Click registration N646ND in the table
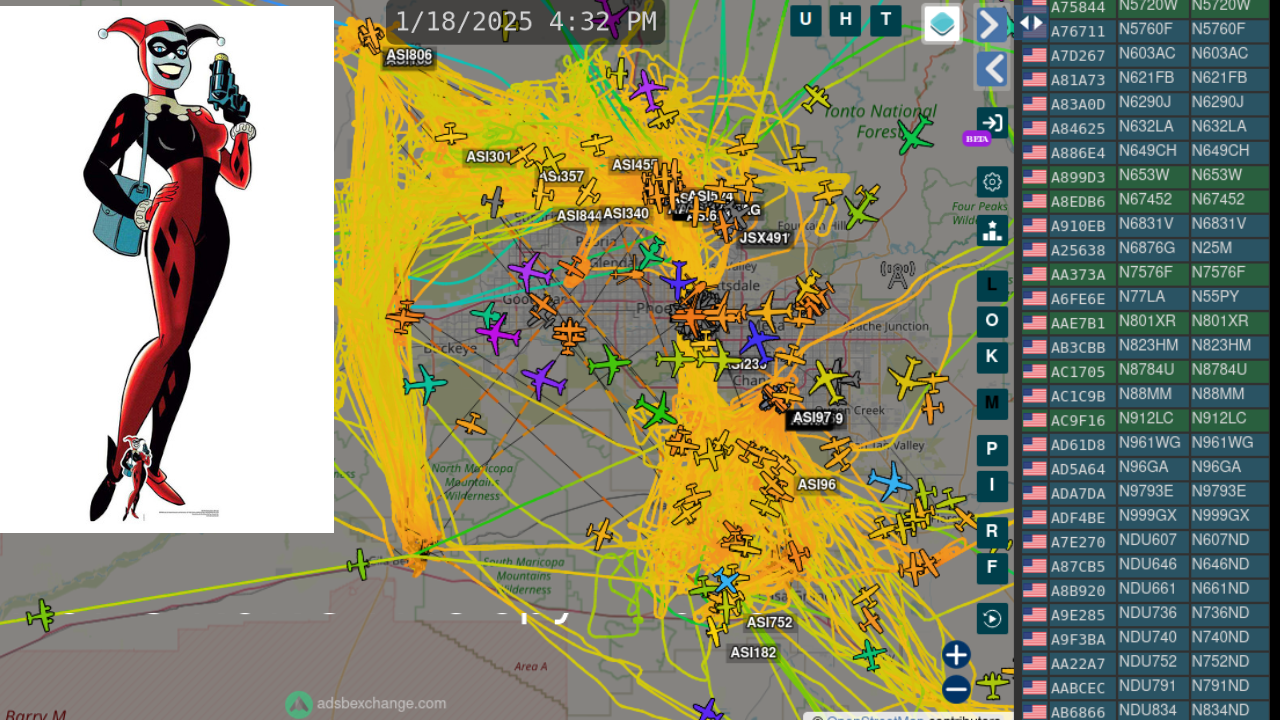 point(1220,565)
